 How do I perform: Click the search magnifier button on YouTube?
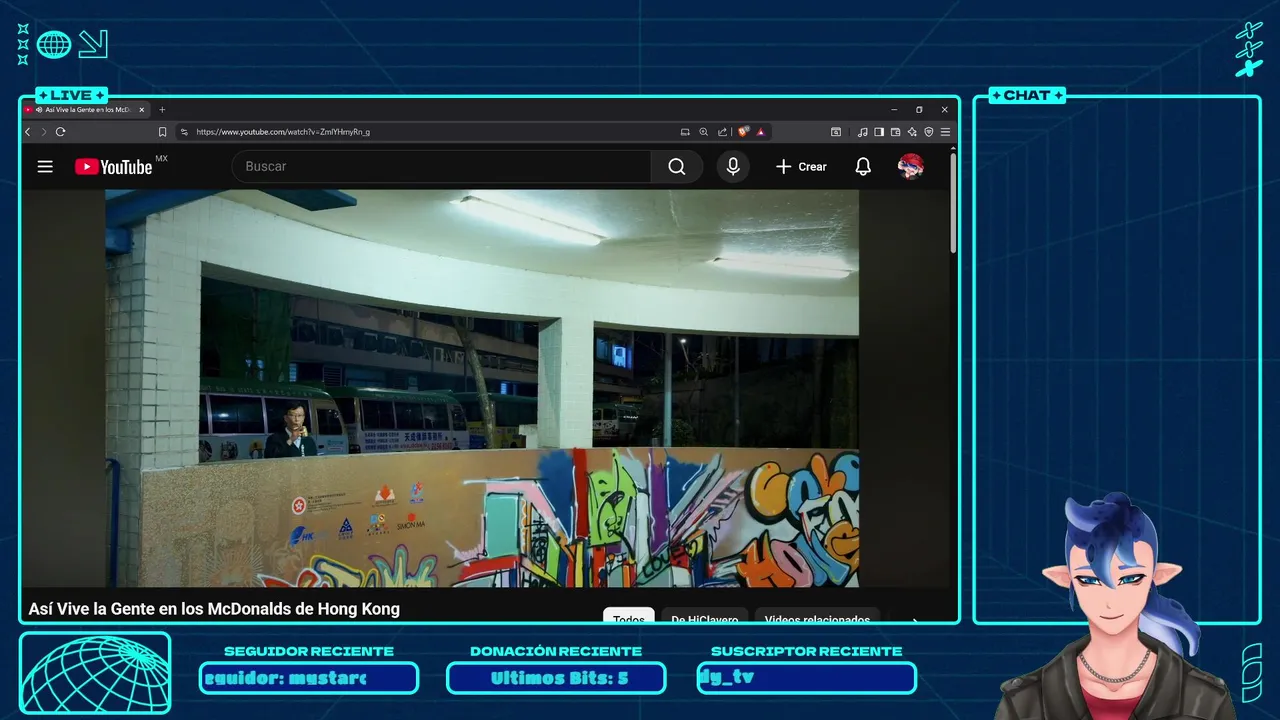pos(677,167)
